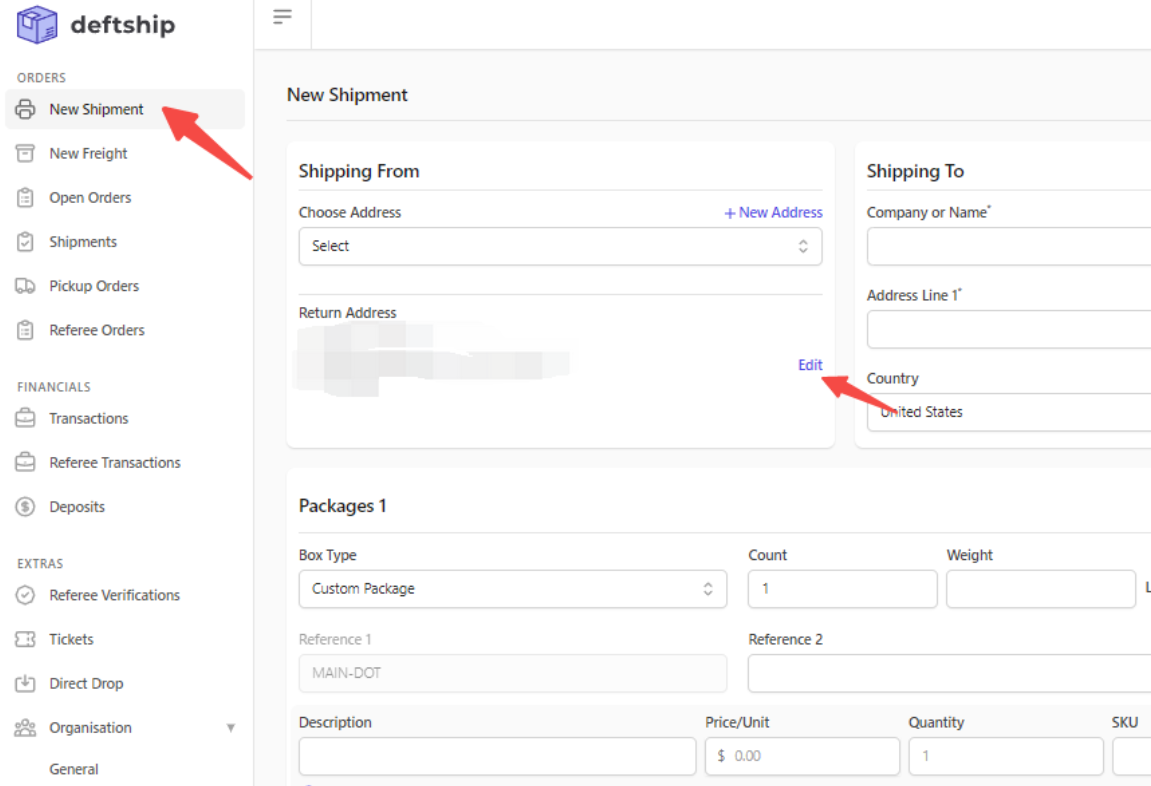1151x786 pixels.
Task: Add a new address via the New Address link
Action: click(x=772, y=212)
